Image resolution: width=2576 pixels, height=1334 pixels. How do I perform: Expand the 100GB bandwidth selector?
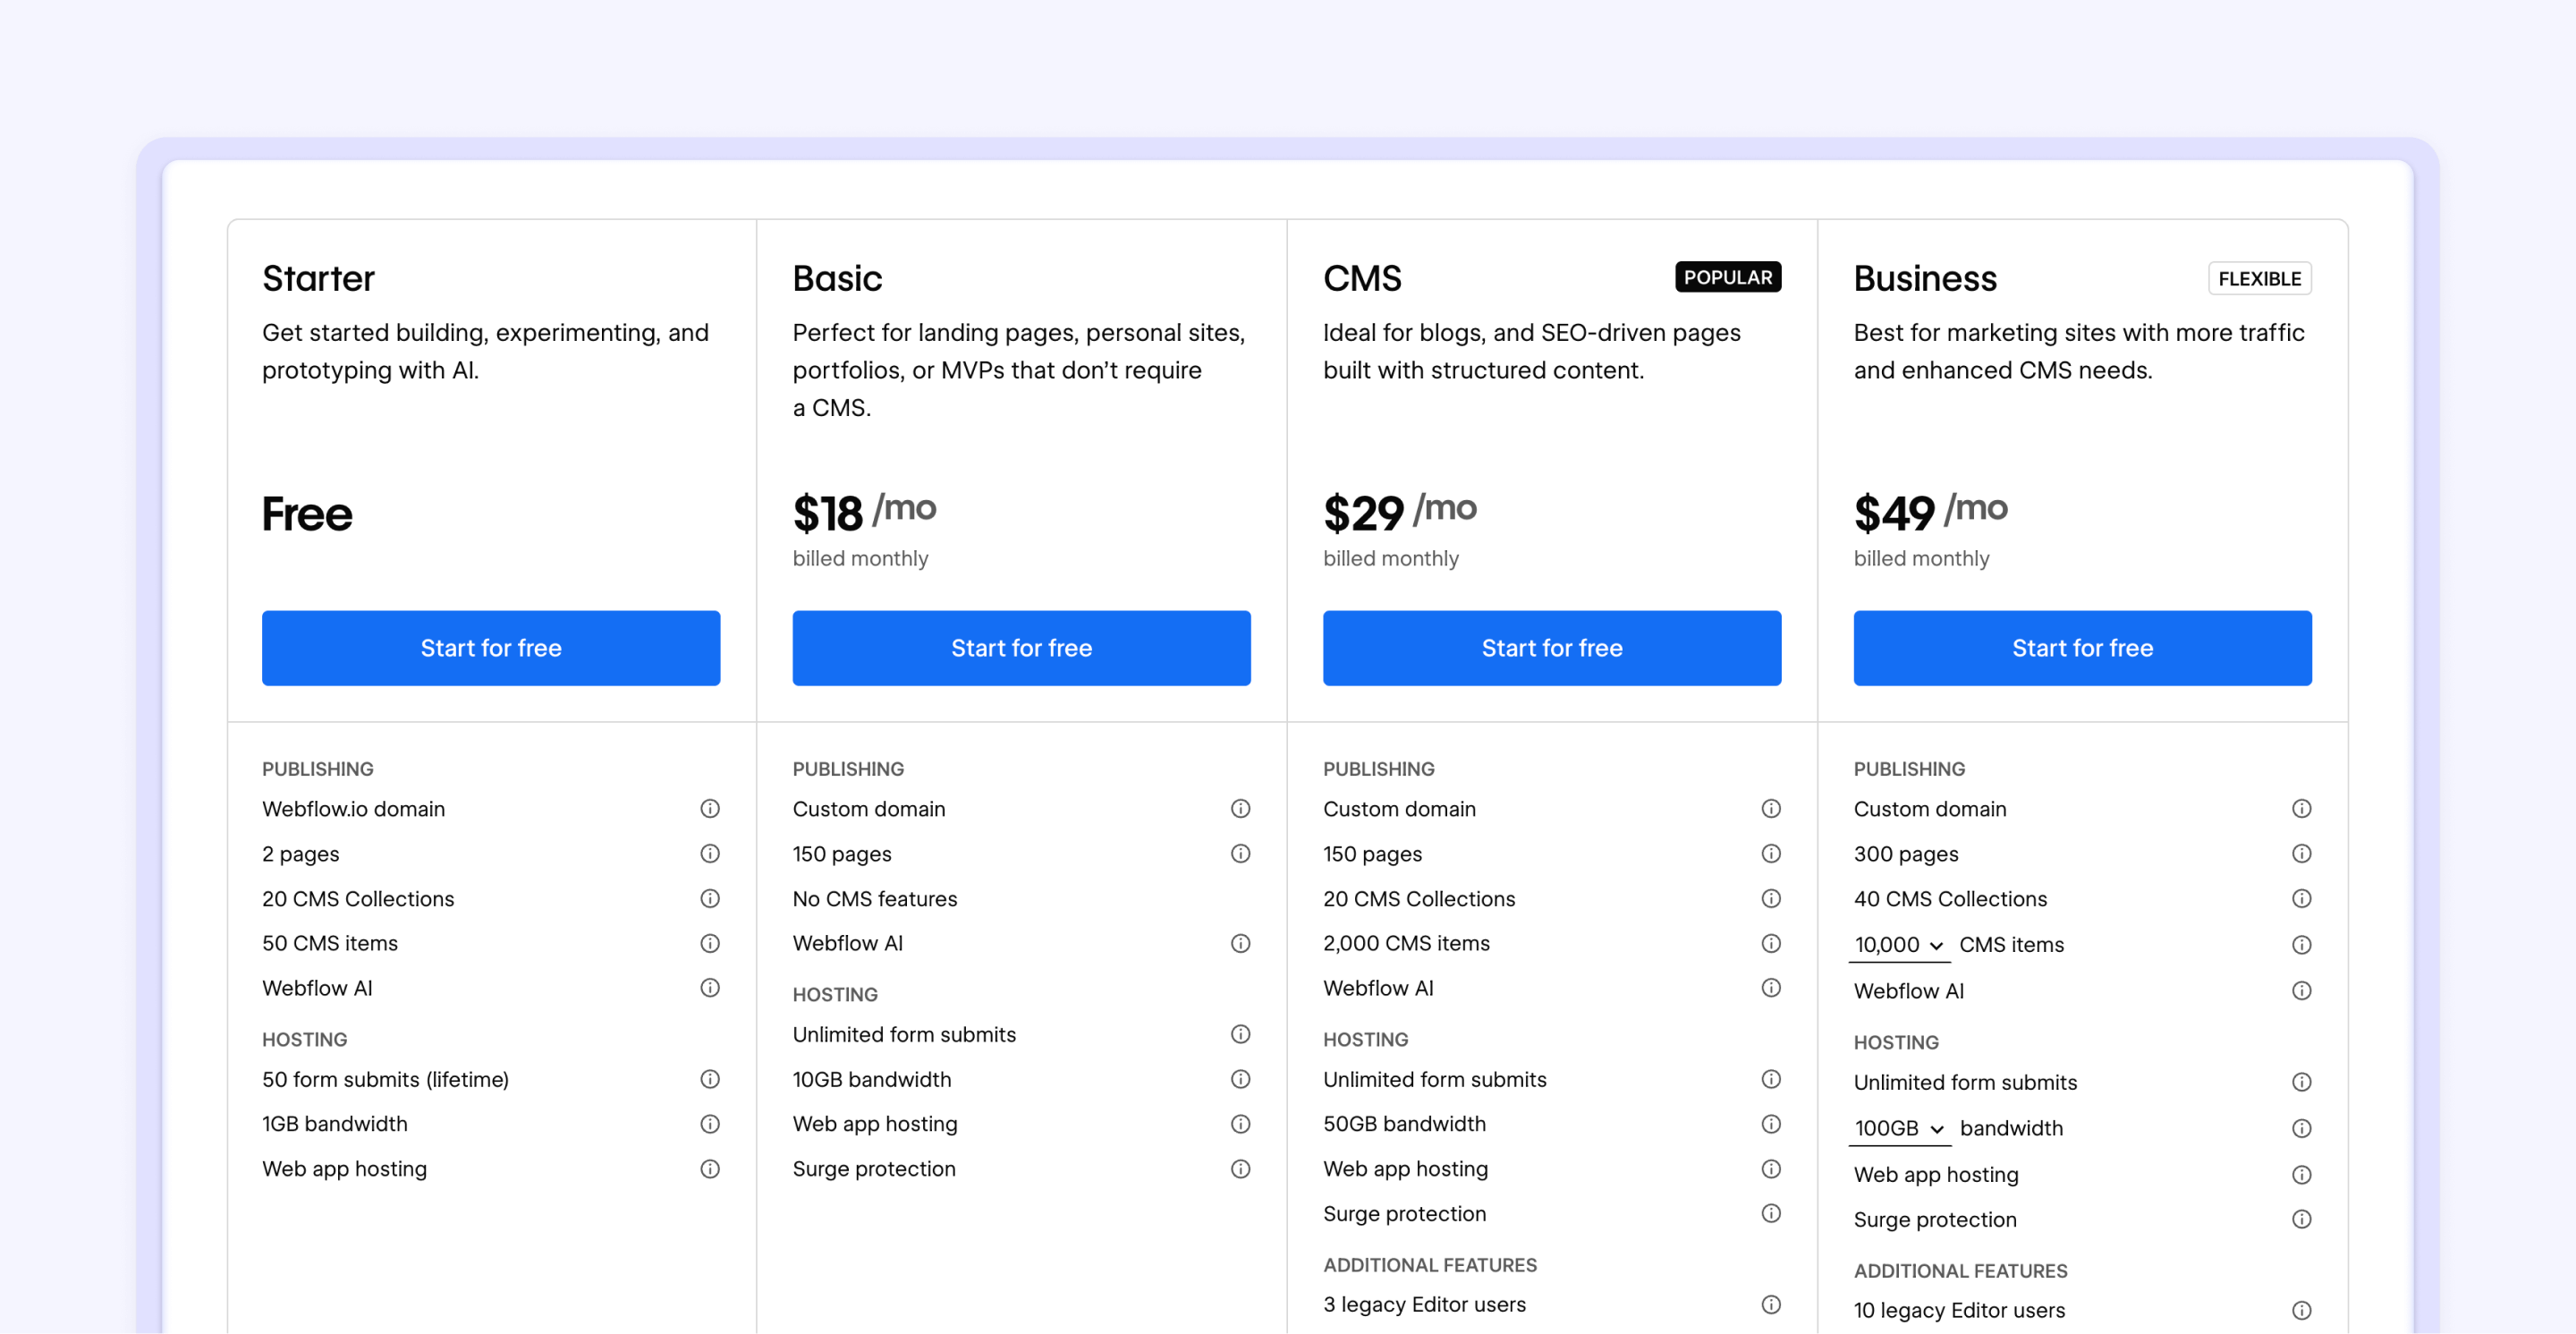pos(1899,1128)
